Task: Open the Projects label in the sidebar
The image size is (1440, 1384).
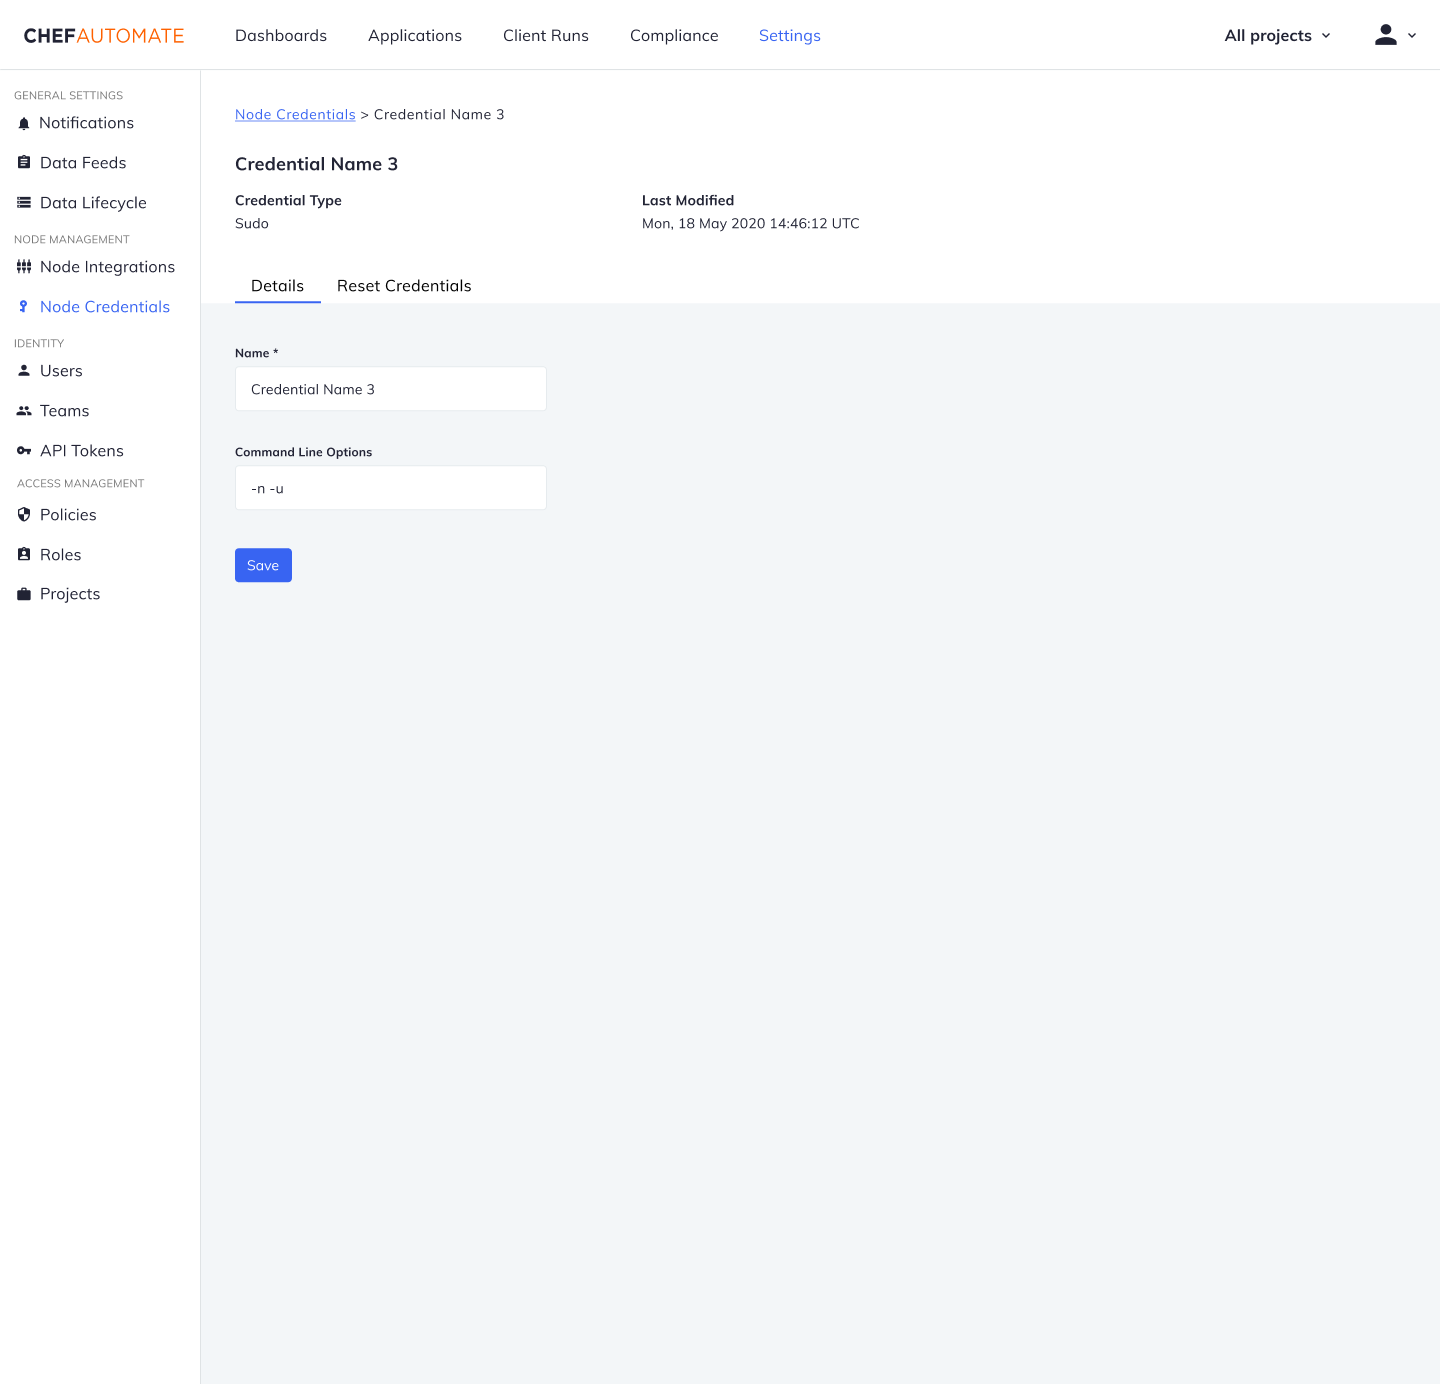Action: (x=70, y=594)
